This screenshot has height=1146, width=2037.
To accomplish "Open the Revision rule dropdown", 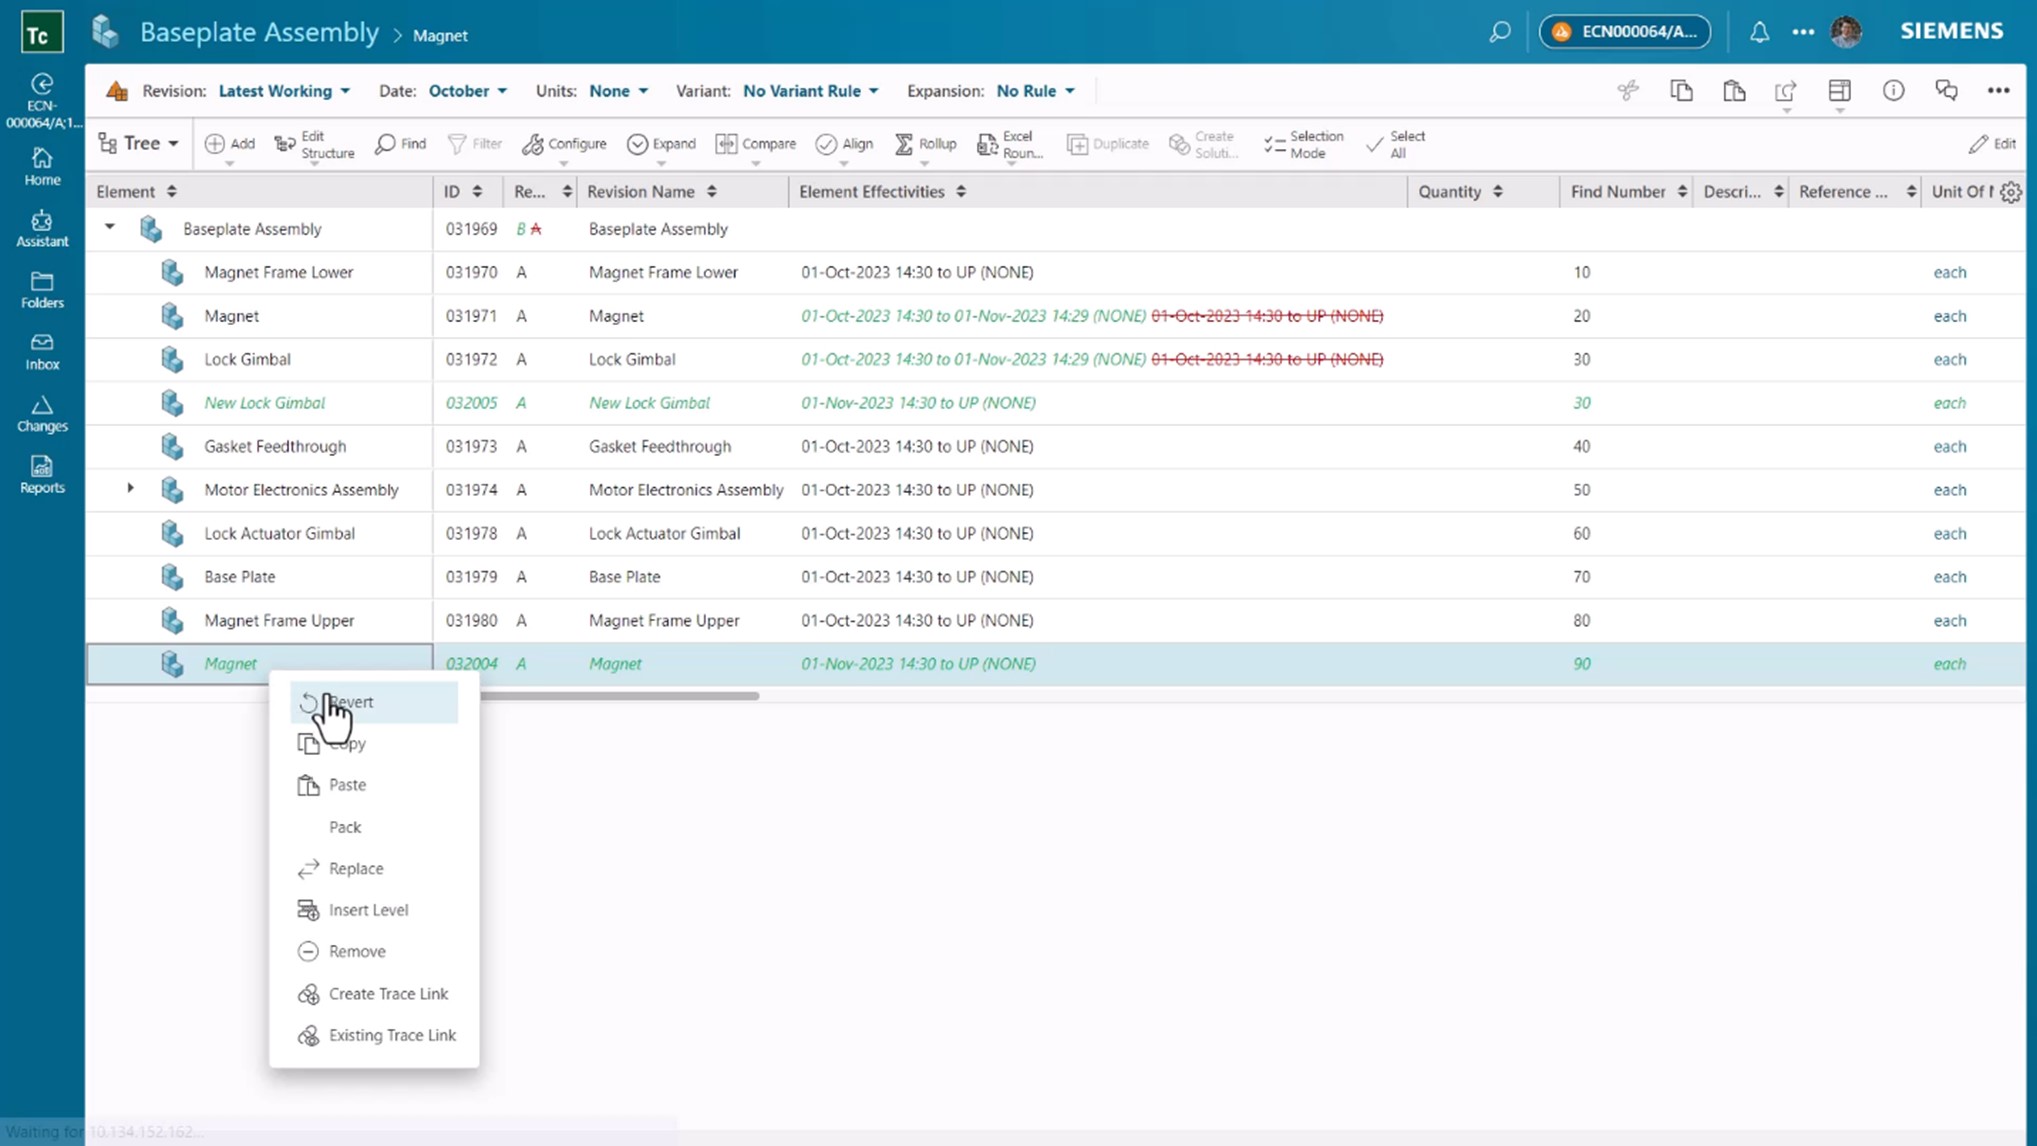I will click(x=284, y=90).
